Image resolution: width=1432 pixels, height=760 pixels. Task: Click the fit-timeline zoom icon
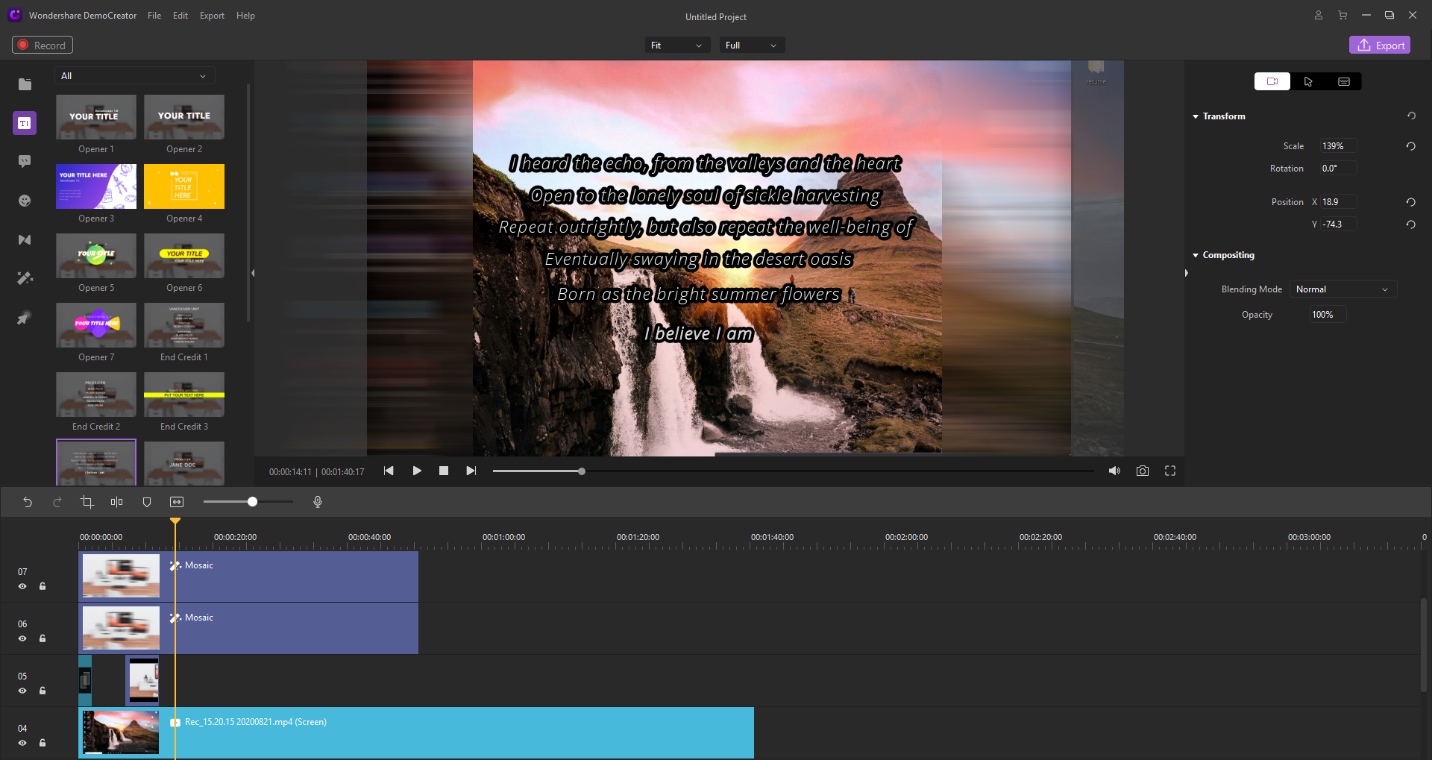coord(177,502)
